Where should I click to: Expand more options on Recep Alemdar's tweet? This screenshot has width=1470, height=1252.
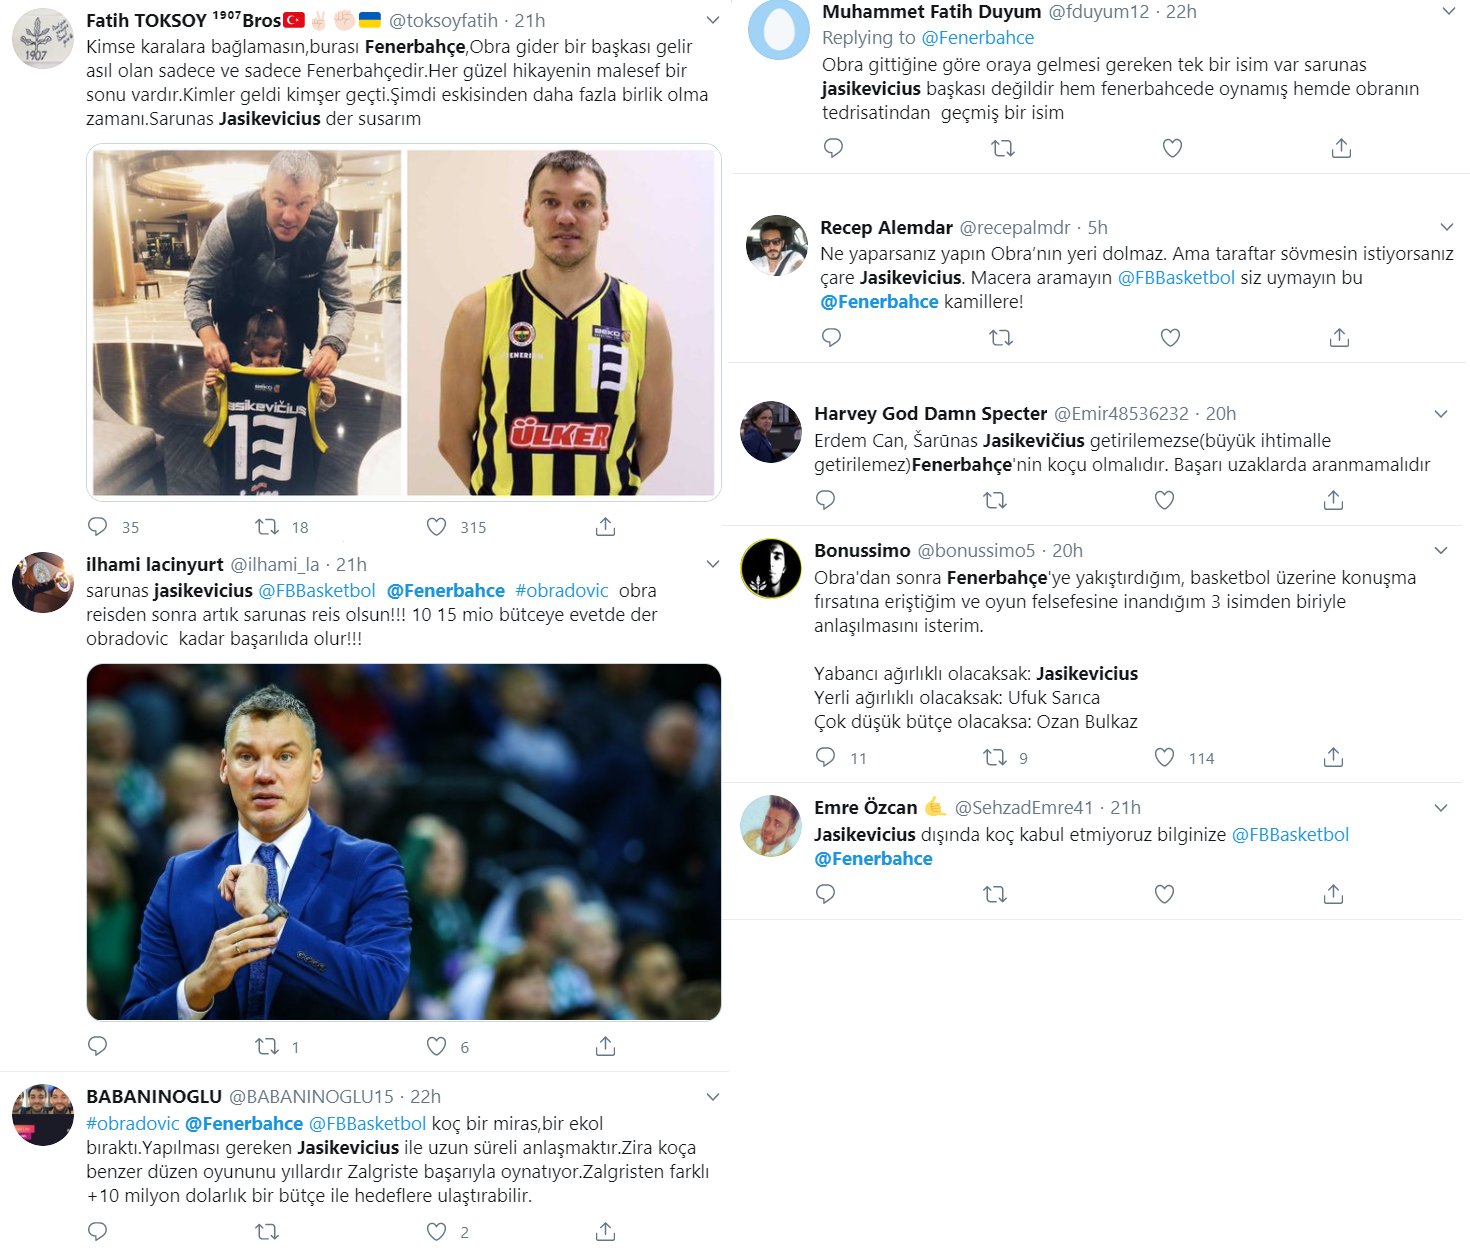click(1447, 227)
